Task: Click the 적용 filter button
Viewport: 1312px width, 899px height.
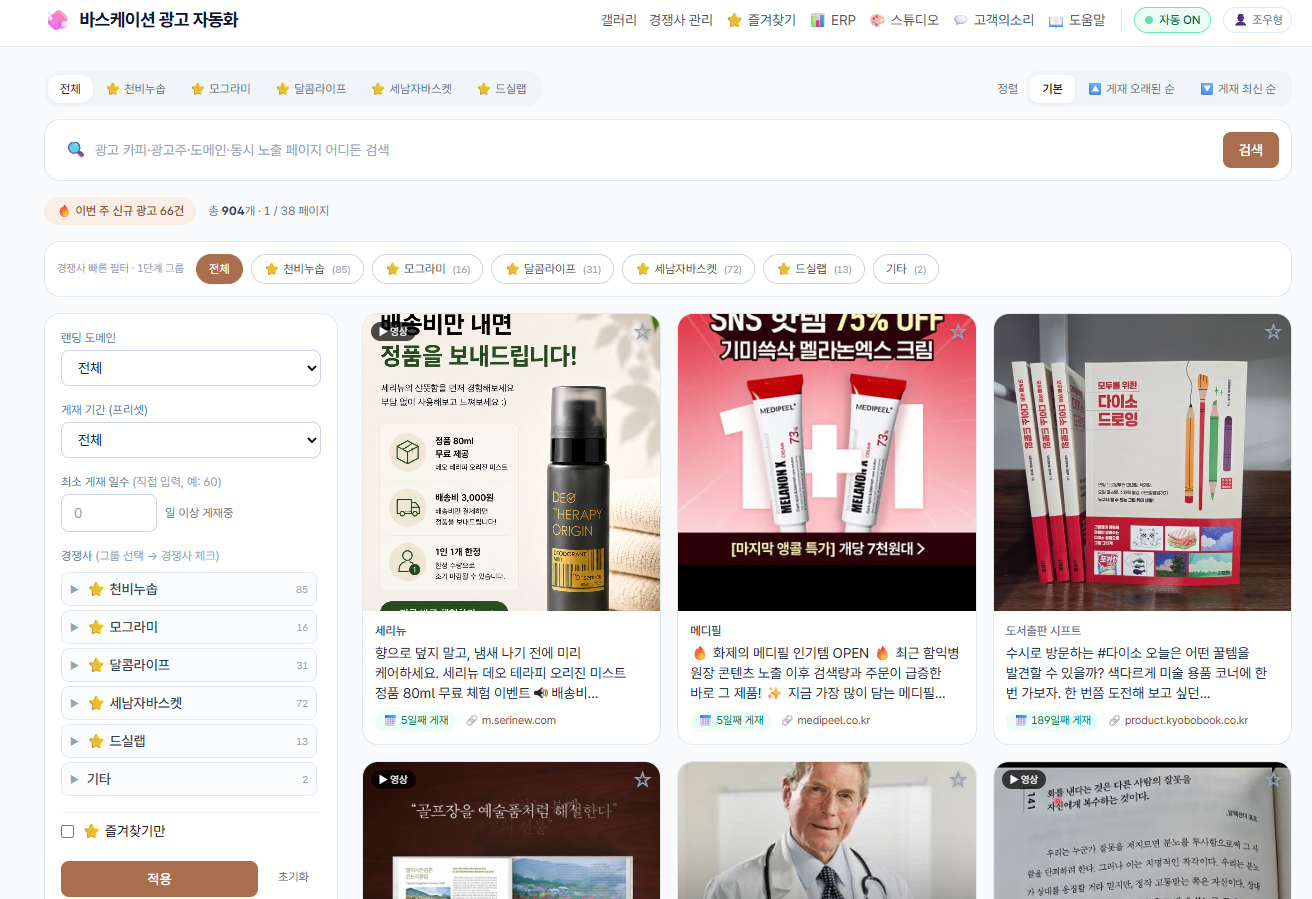Action: pyautogui.click(x=159, y=879)
